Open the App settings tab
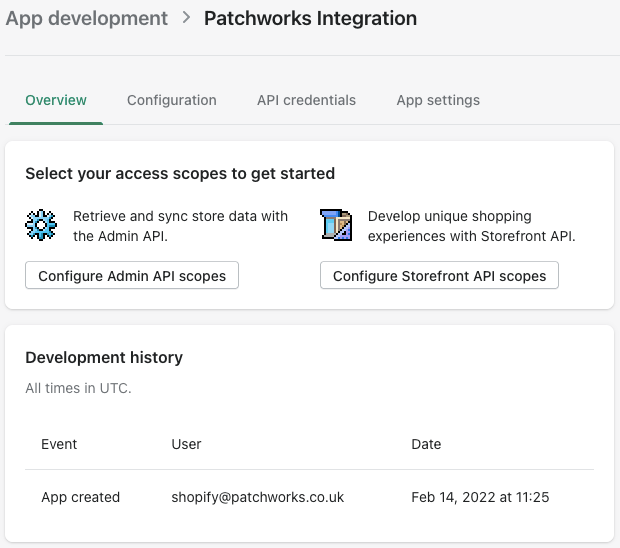This screenshot has width=620, height=548. click(x=438, y=100)
